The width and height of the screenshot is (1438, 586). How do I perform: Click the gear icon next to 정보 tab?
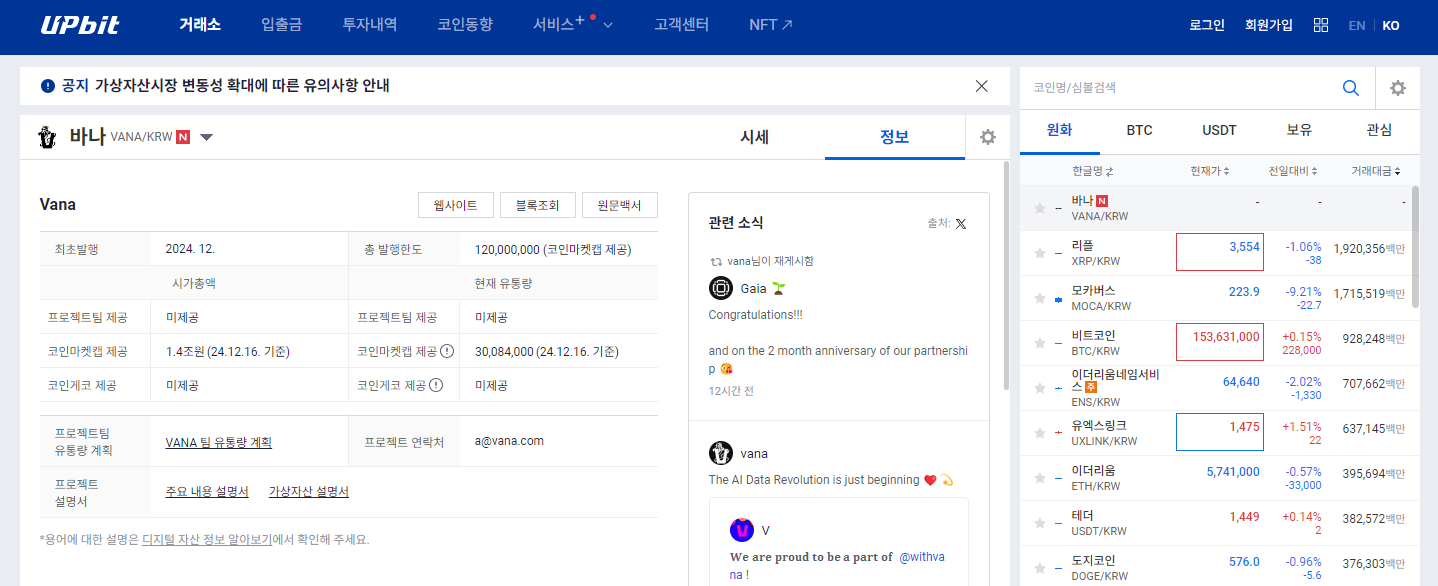click(x=987, y=137)
